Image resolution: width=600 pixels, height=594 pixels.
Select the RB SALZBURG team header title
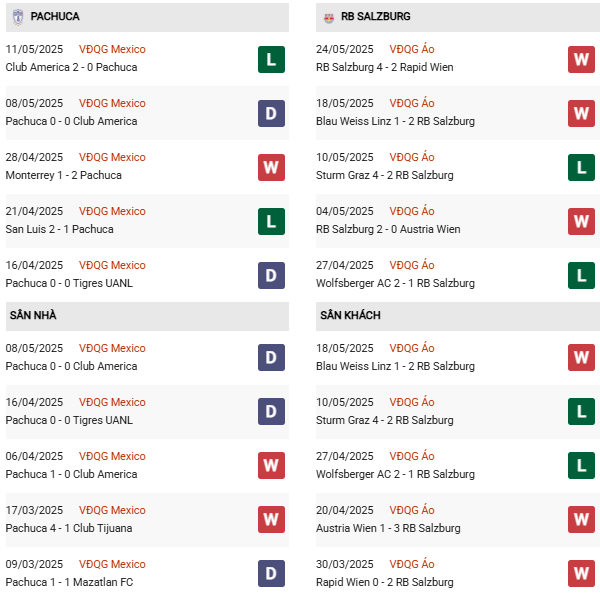pyautogui.click(x=375, y=17)
